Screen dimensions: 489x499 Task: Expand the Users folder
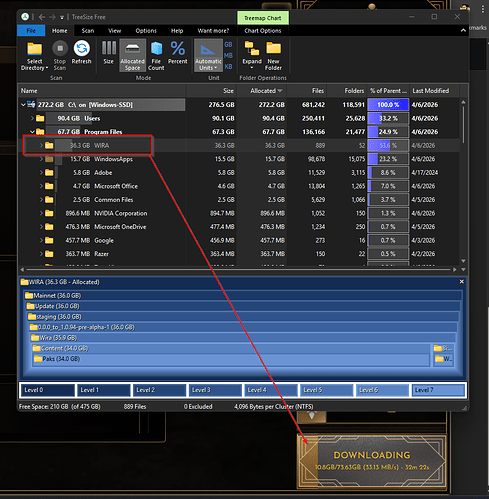pyautogui.click(x=32, y=118)
